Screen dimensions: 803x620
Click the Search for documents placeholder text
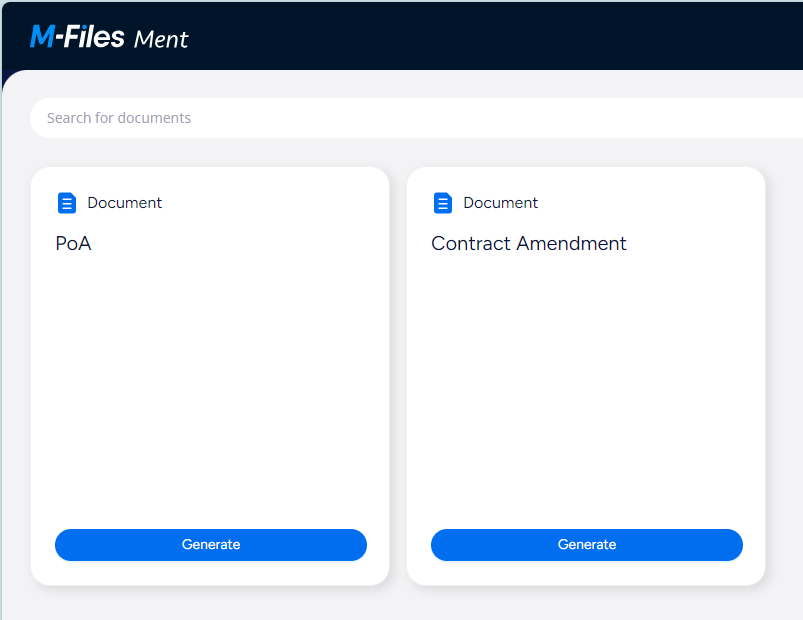coord(119,117)
